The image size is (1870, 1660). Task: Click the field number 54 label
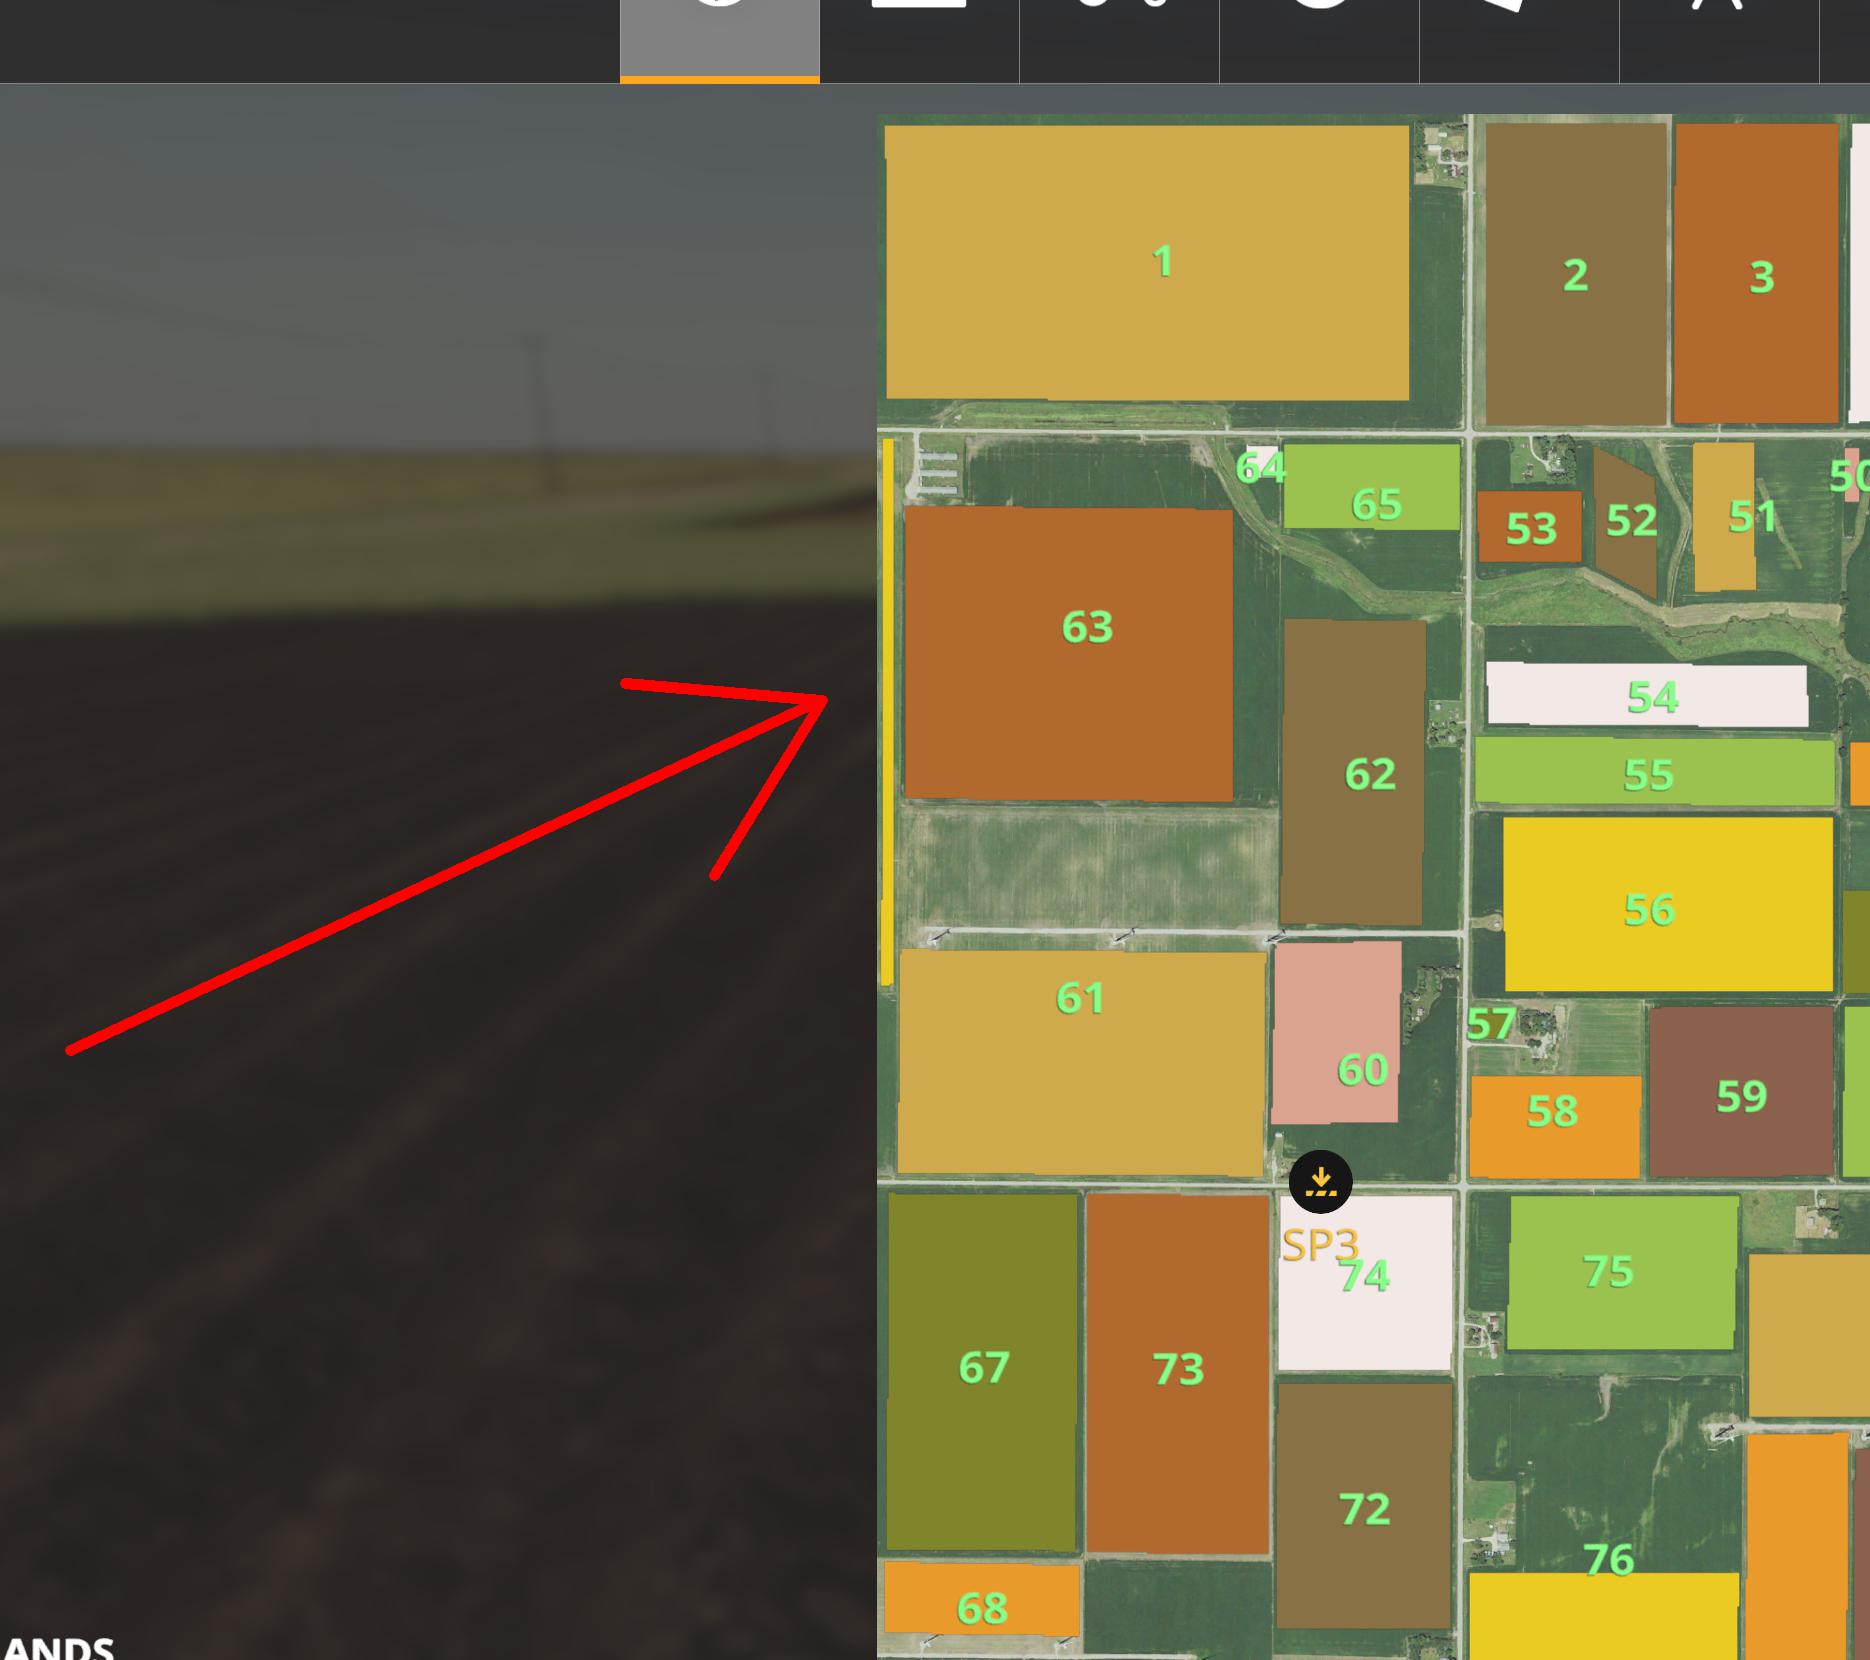click(1652, 697)
